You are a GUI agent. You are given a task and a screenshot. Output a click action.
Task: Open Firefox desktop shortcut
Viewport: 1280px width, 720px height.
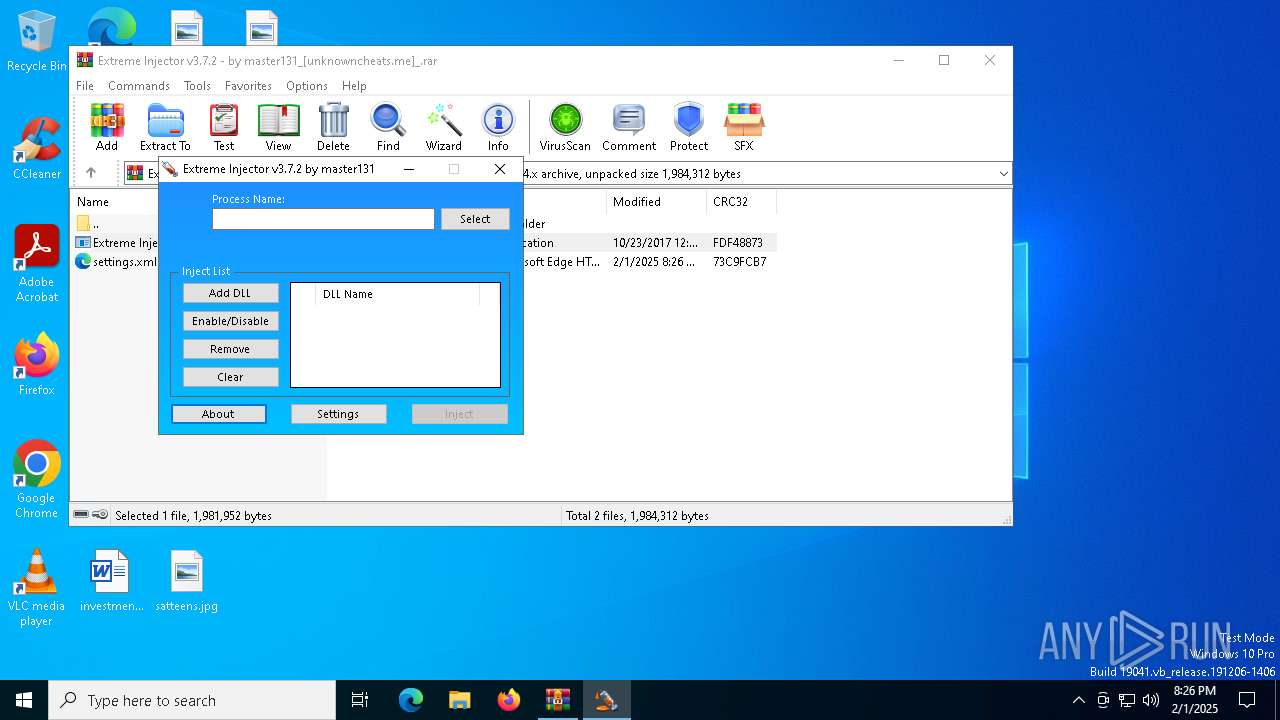tap(37, 365)
